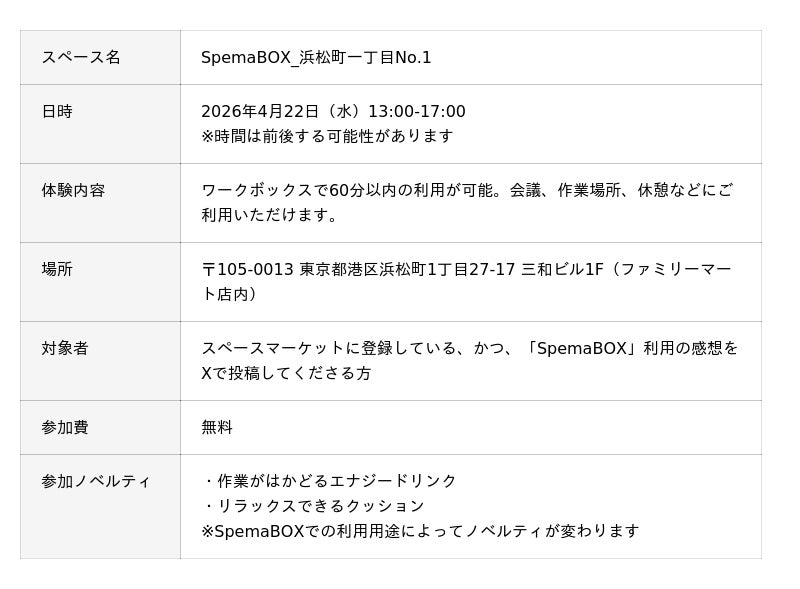The height and width of the screenshot is (589, 800).
Task: Click the 場所 row label
Action: click(57, 269)
